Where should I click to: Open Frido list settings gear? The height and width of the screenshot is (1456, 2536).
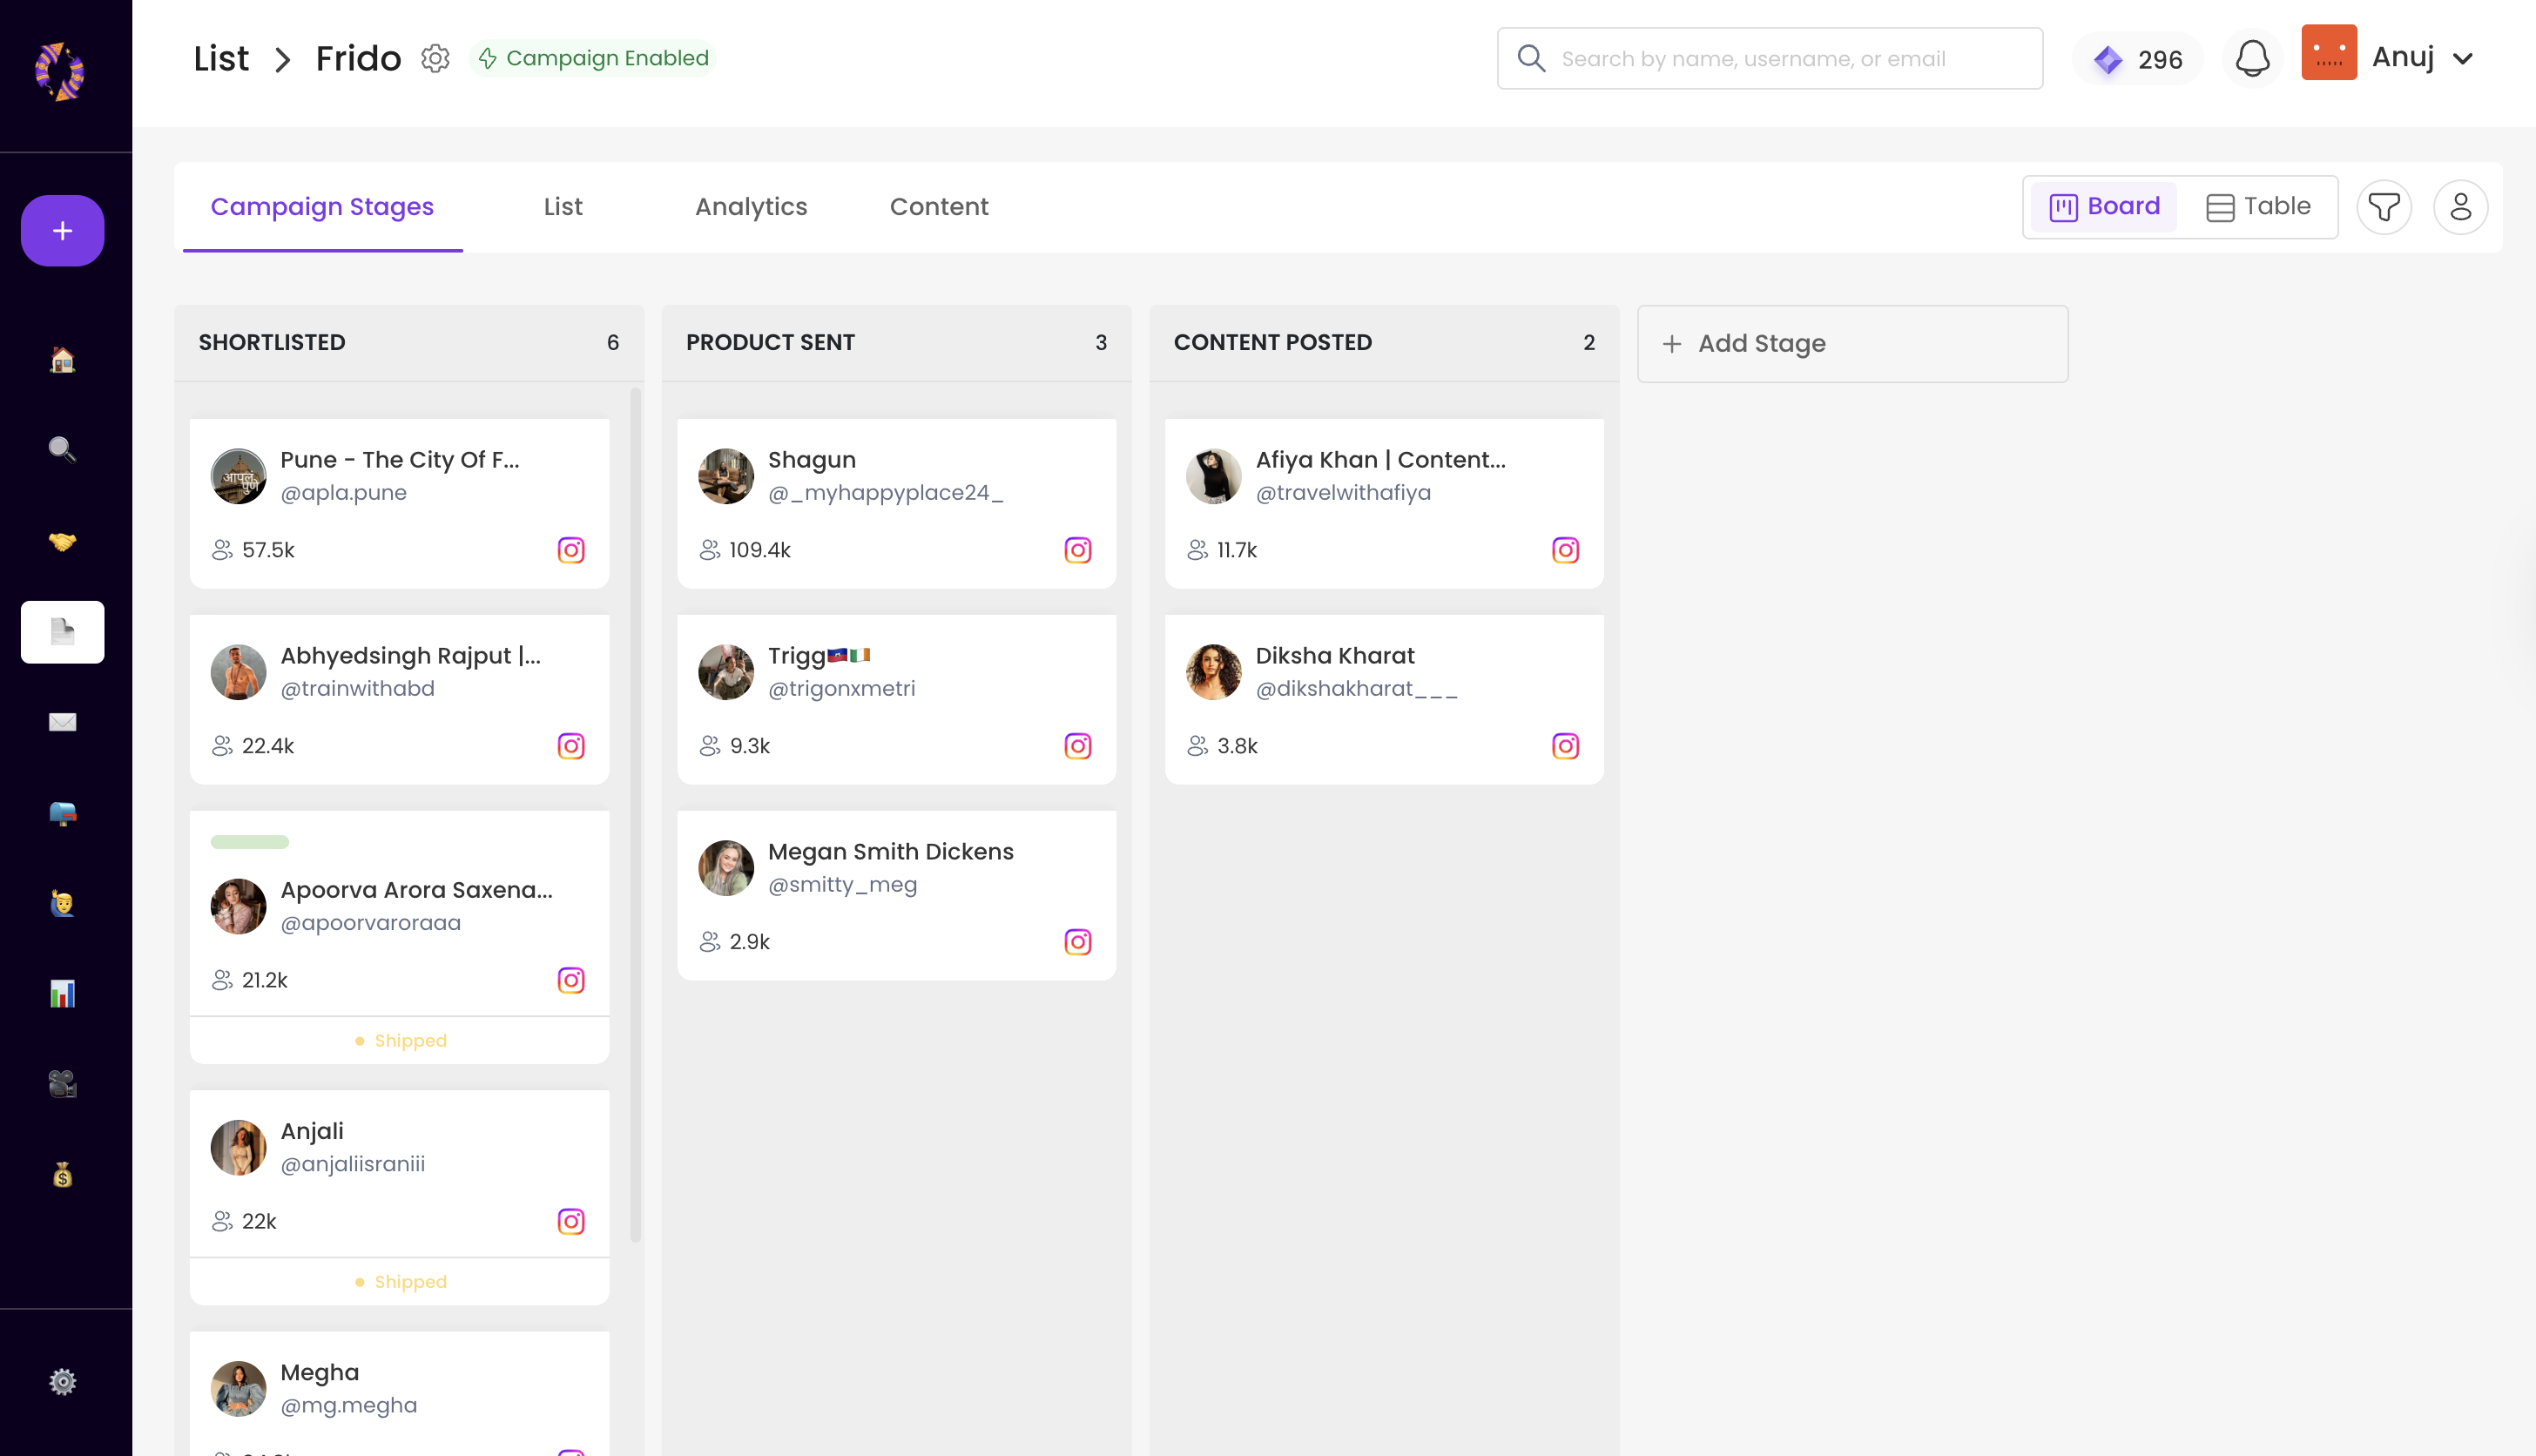[x=435, y=58]
